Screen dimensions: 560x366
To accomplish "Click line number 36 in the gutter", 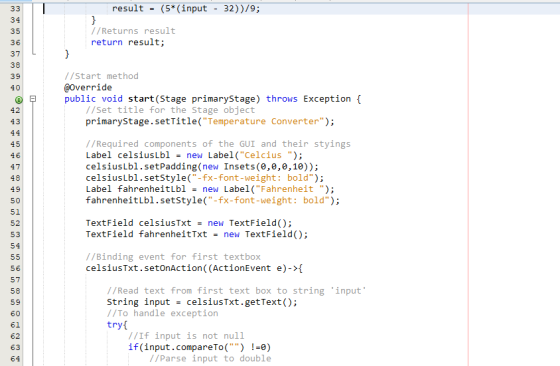I will (15, 42).
